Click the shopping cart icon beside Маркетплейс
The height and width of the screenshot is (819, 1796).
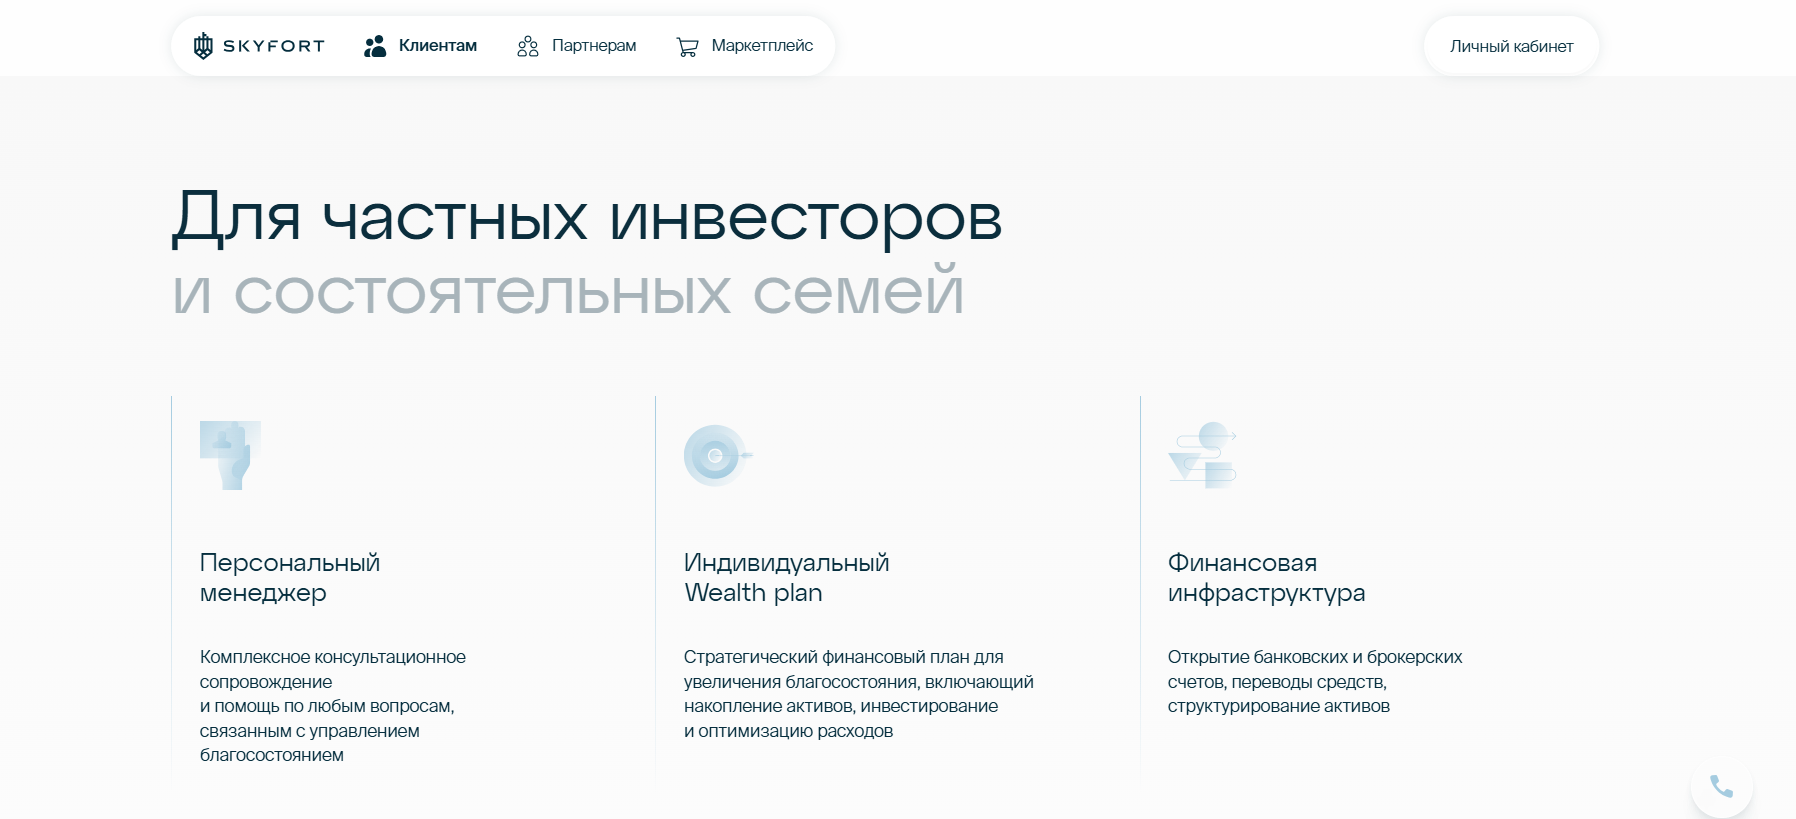687,47
